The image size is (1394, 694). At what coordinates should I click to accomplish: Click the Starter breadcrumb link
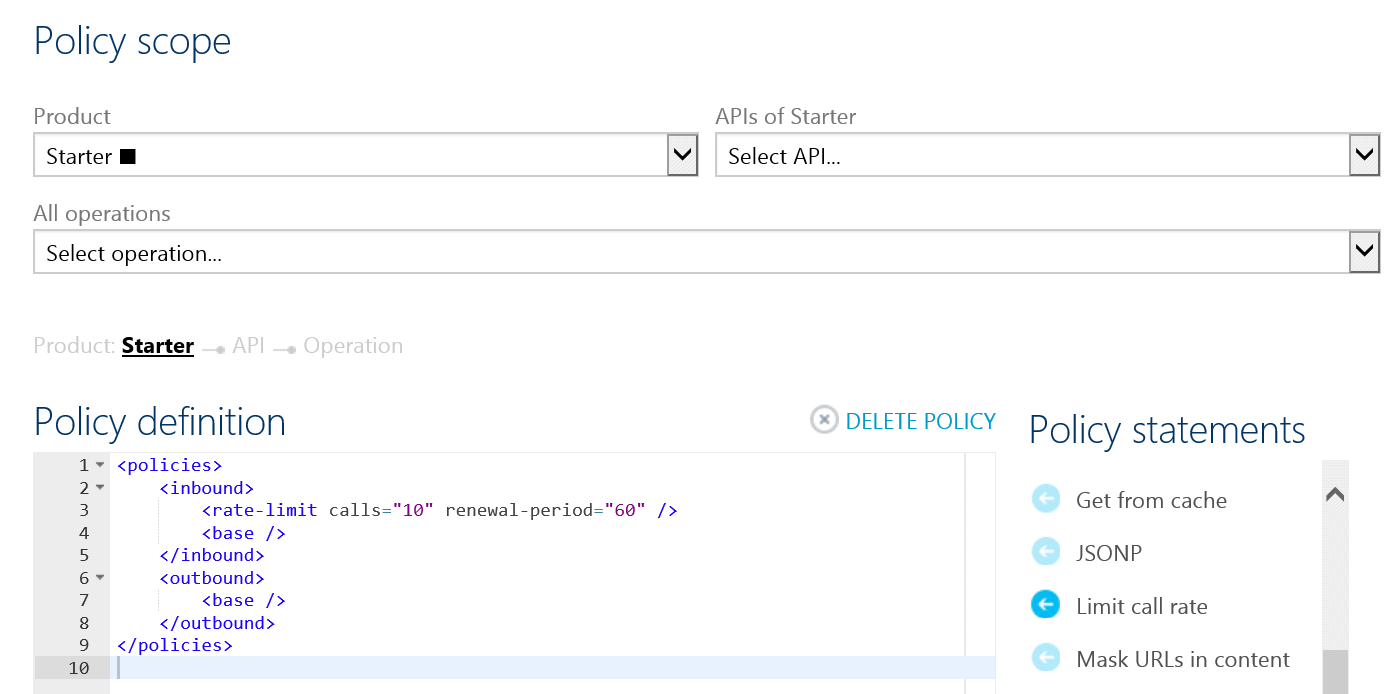pyautogui.click(x=158, y=346)
